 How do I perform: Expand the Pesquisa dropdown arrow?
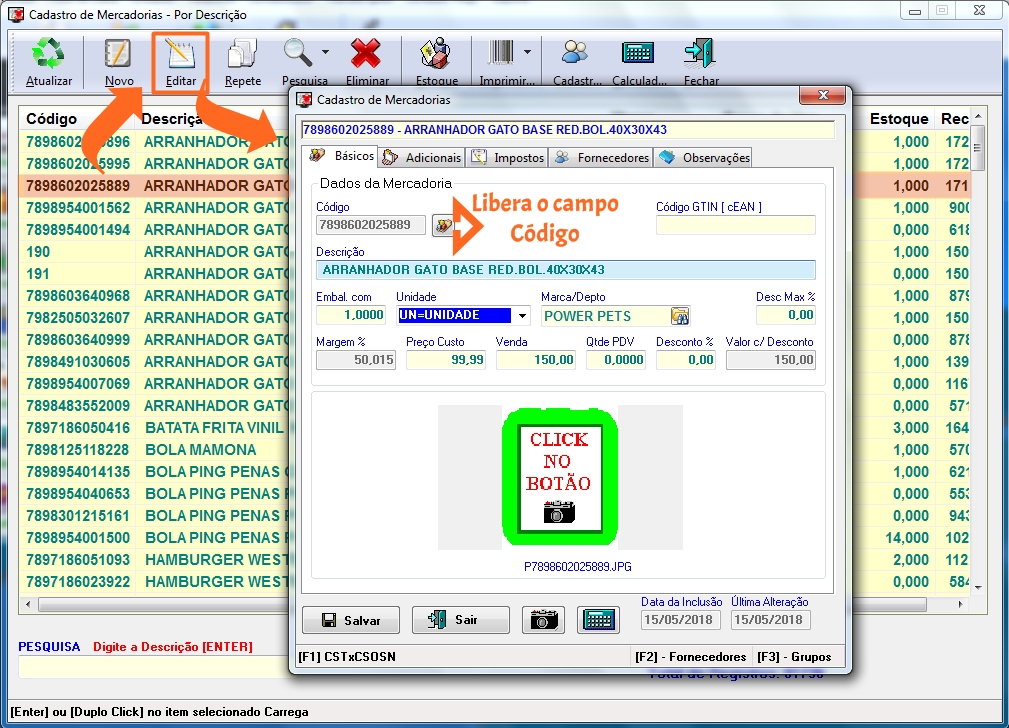(326, 52)
